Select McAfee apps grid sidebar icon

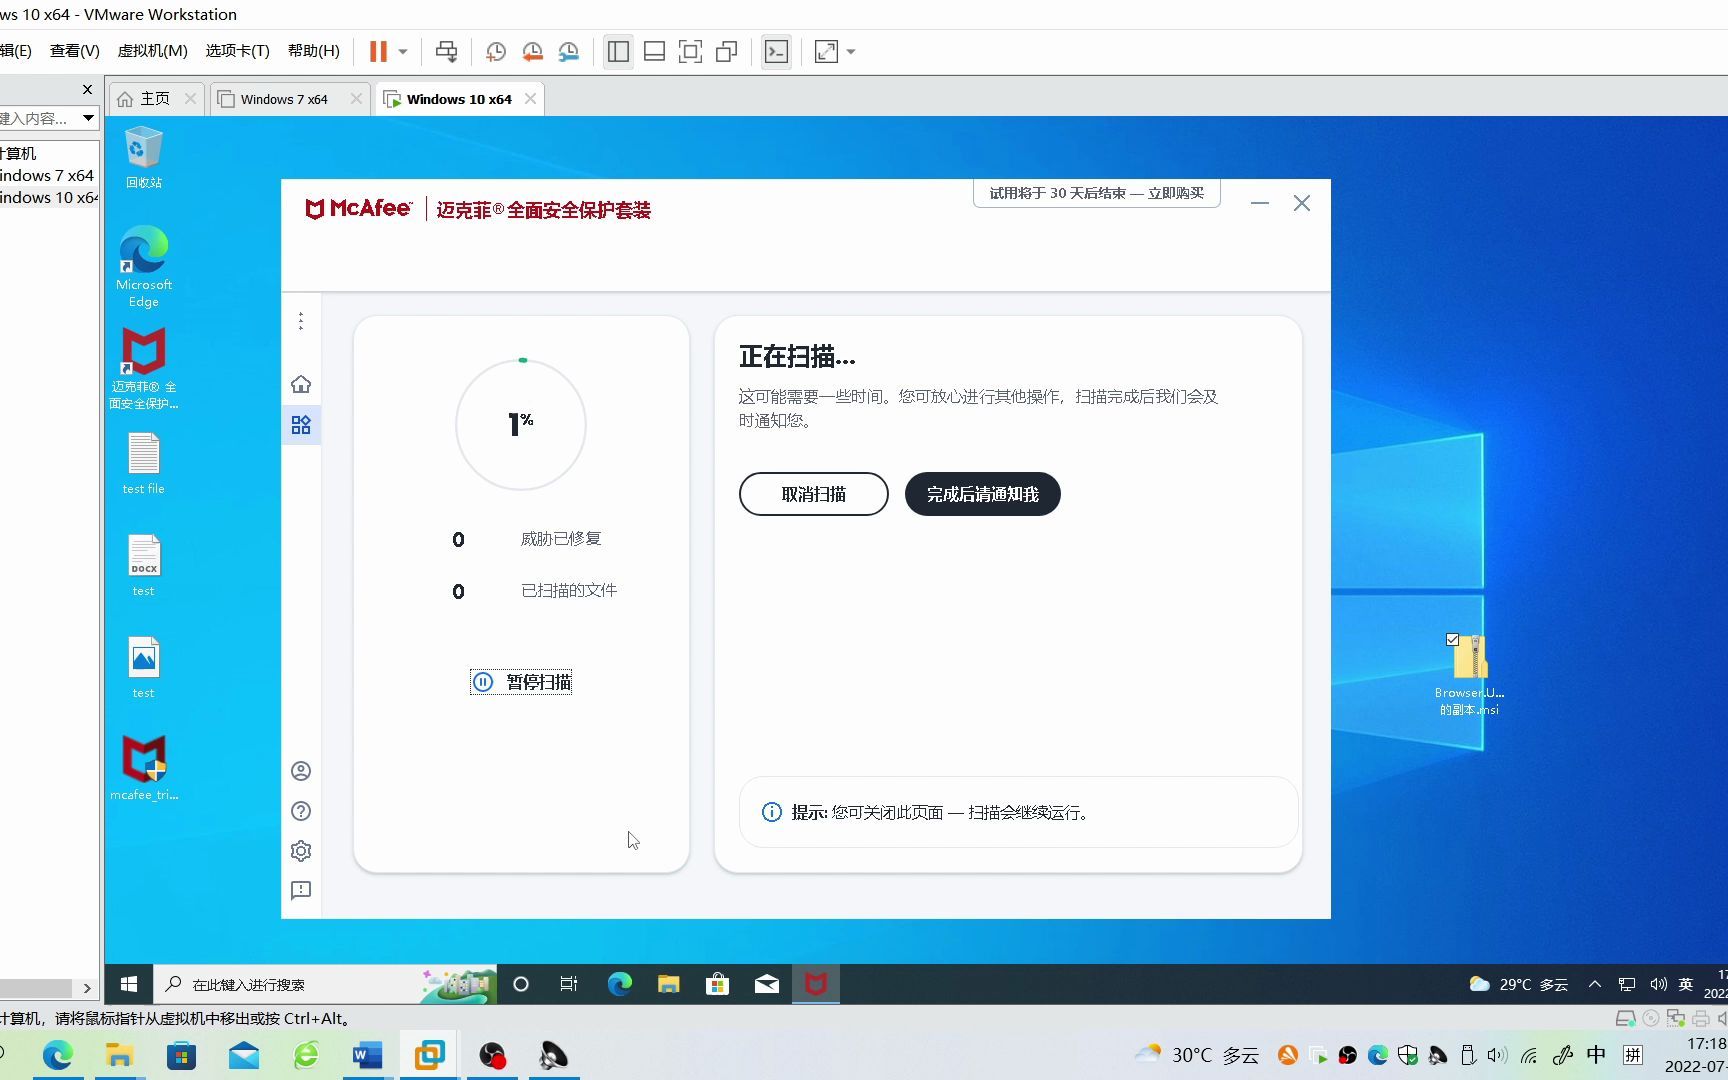coord(301,425)
